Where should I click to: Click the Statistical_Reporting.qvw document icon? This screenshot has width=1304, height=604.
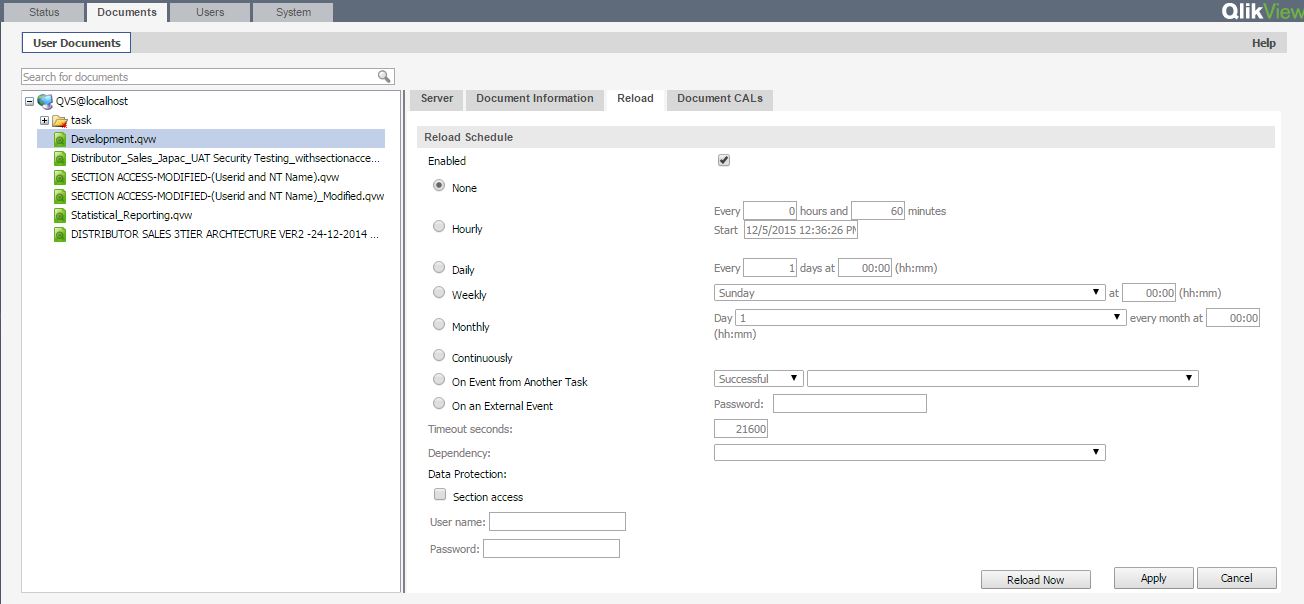[60, 215]
